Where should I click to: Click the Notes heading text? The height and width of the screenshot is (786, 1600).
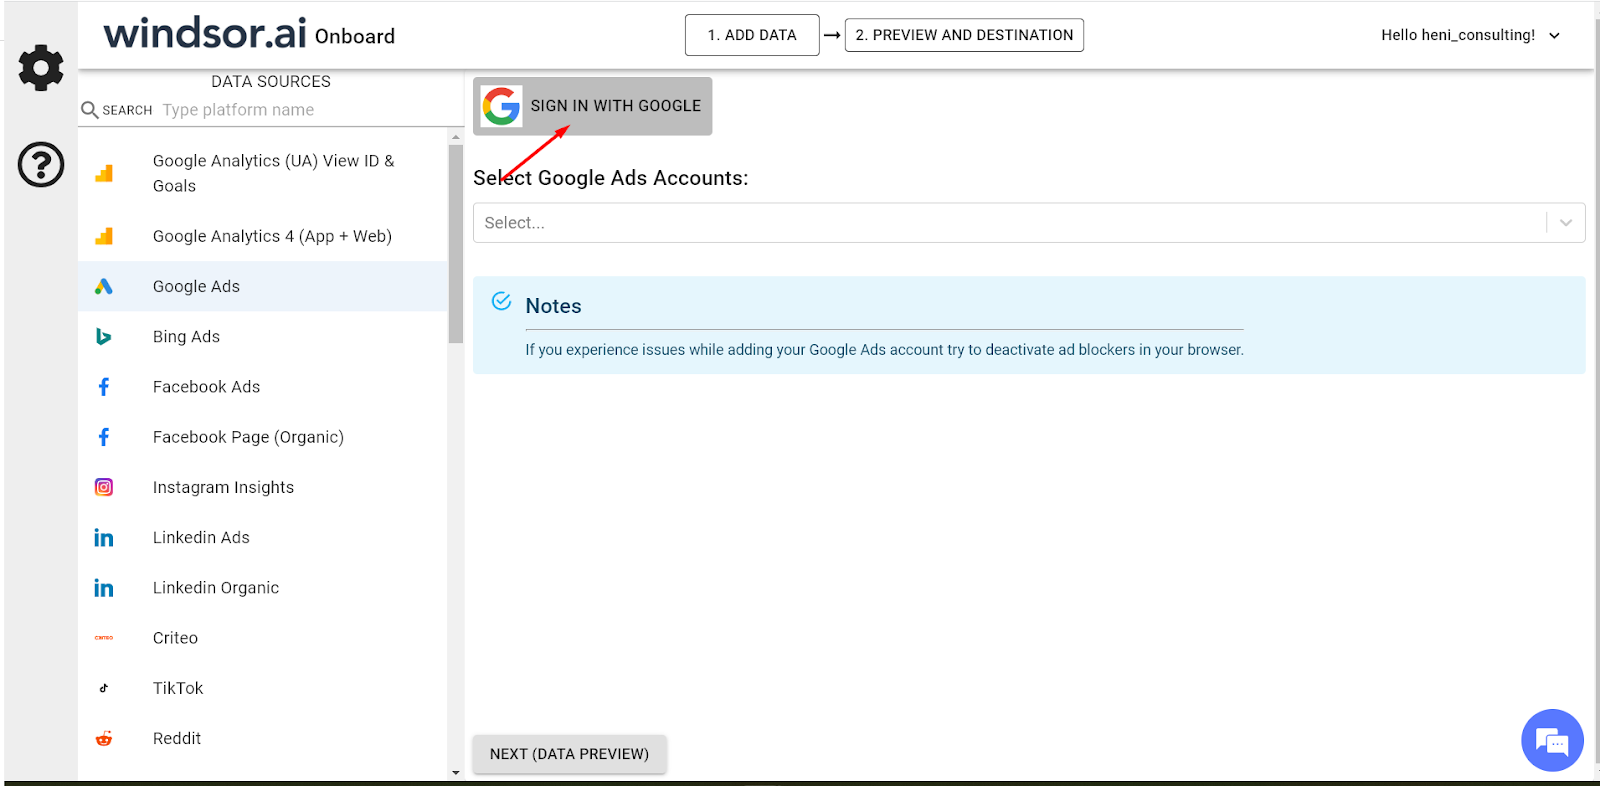pos(553,306)
